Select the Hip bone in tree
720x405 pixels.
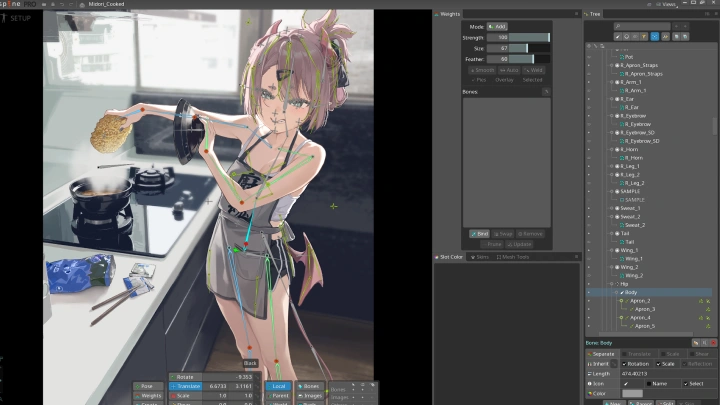pos(624,284)
